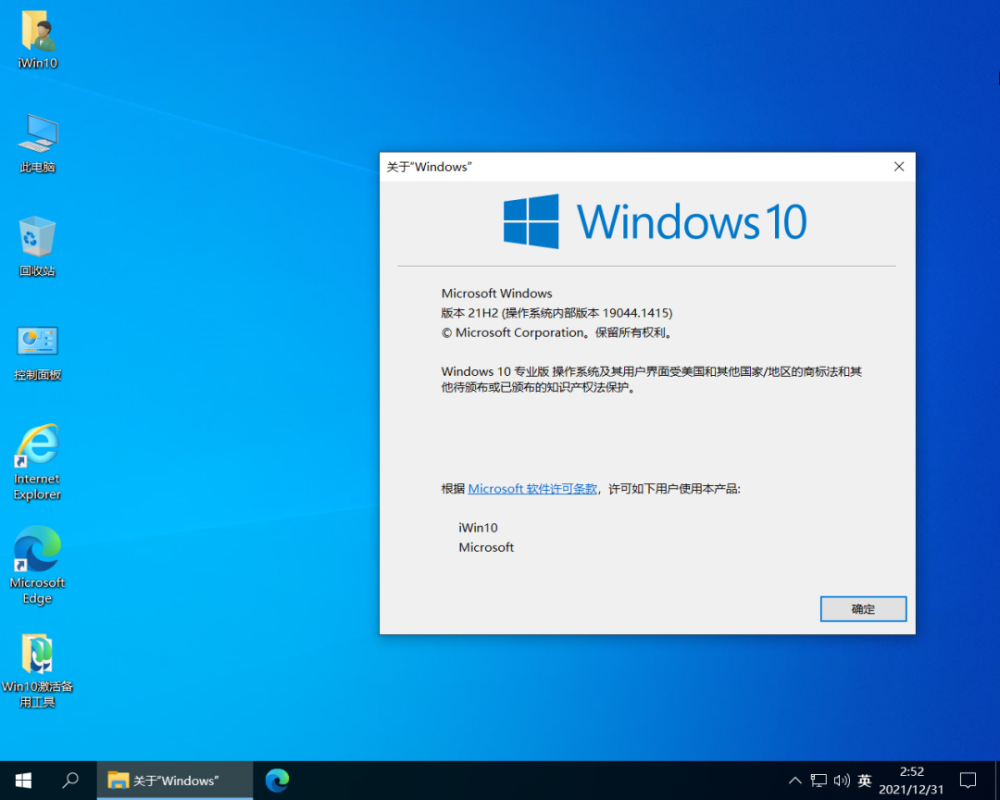This screenshot has width=1000, height=800.
Task: Open the network tray icon
Action: point(818,780)
